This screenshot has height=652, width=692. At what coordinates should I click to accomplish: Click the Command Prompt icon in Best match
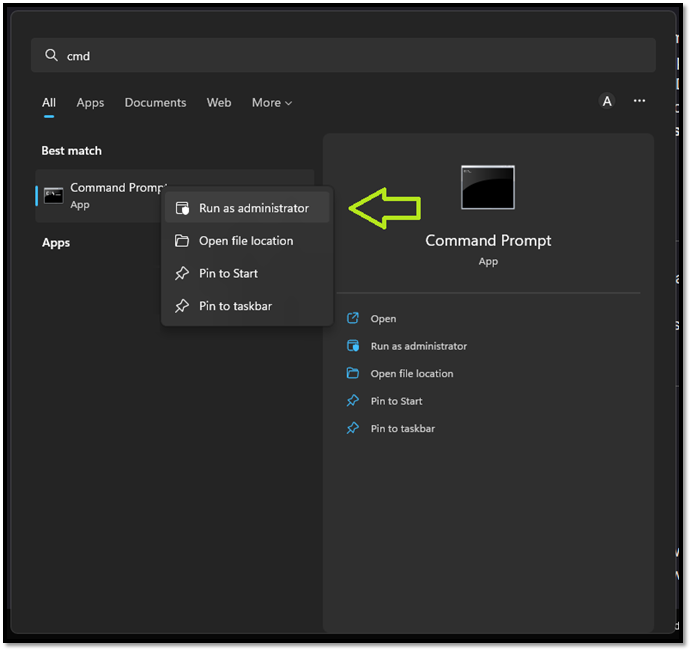click(x=53, y=196)
